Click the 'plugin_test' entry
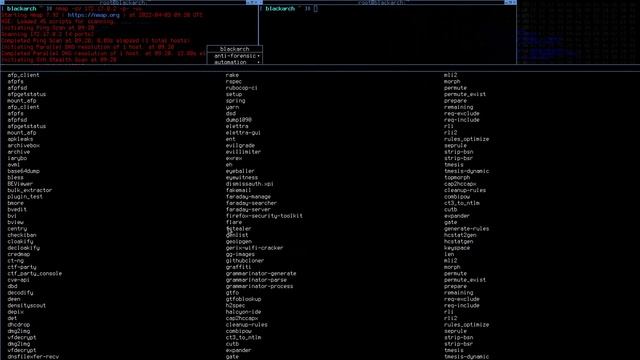The height and width of the screenshot is (360, 640). click(25, 197)
